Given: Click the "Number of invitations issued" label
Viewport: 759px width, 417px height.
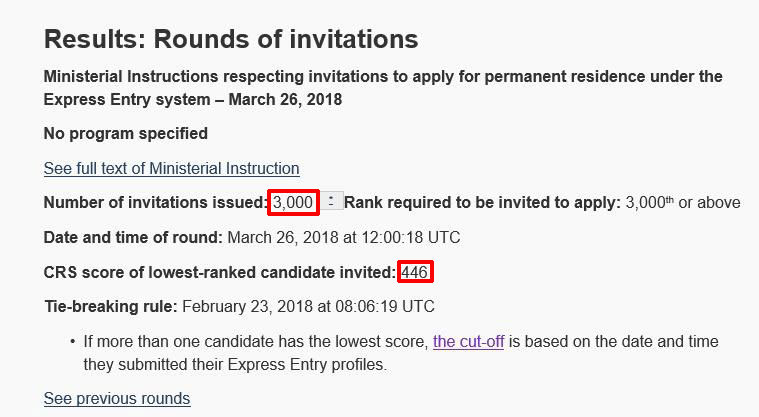Looking at the screenshot, I should point(155,202).
